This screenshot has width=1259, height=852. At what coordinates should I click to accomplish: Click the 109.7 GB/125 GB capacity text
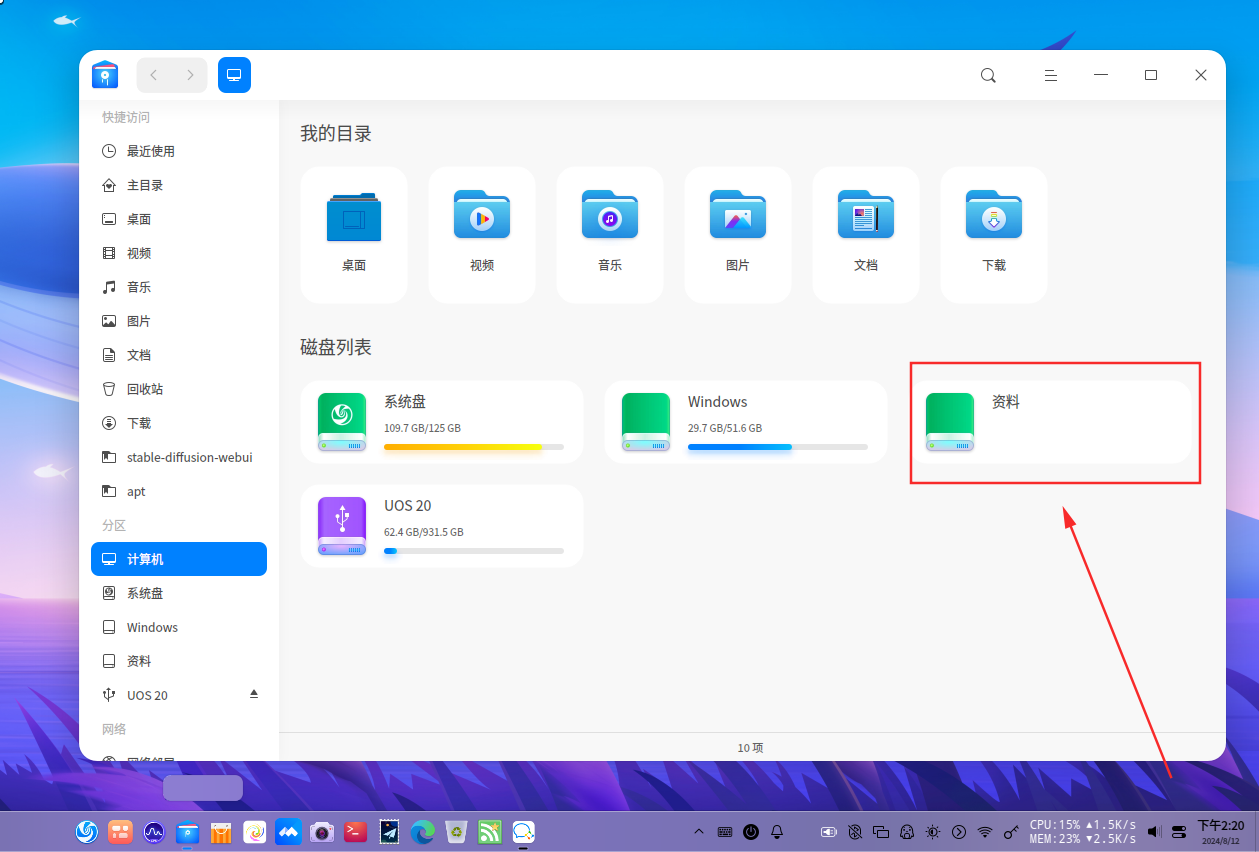click(422, 428)
